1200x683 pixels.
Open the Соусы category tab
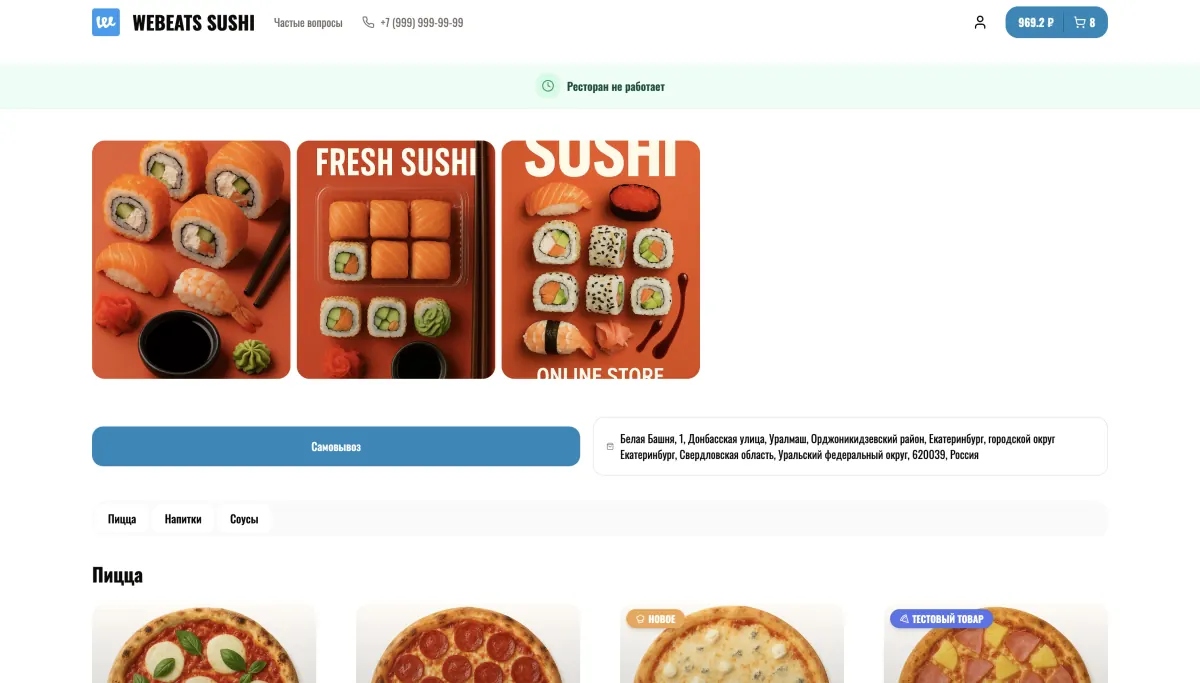(244, 519)
